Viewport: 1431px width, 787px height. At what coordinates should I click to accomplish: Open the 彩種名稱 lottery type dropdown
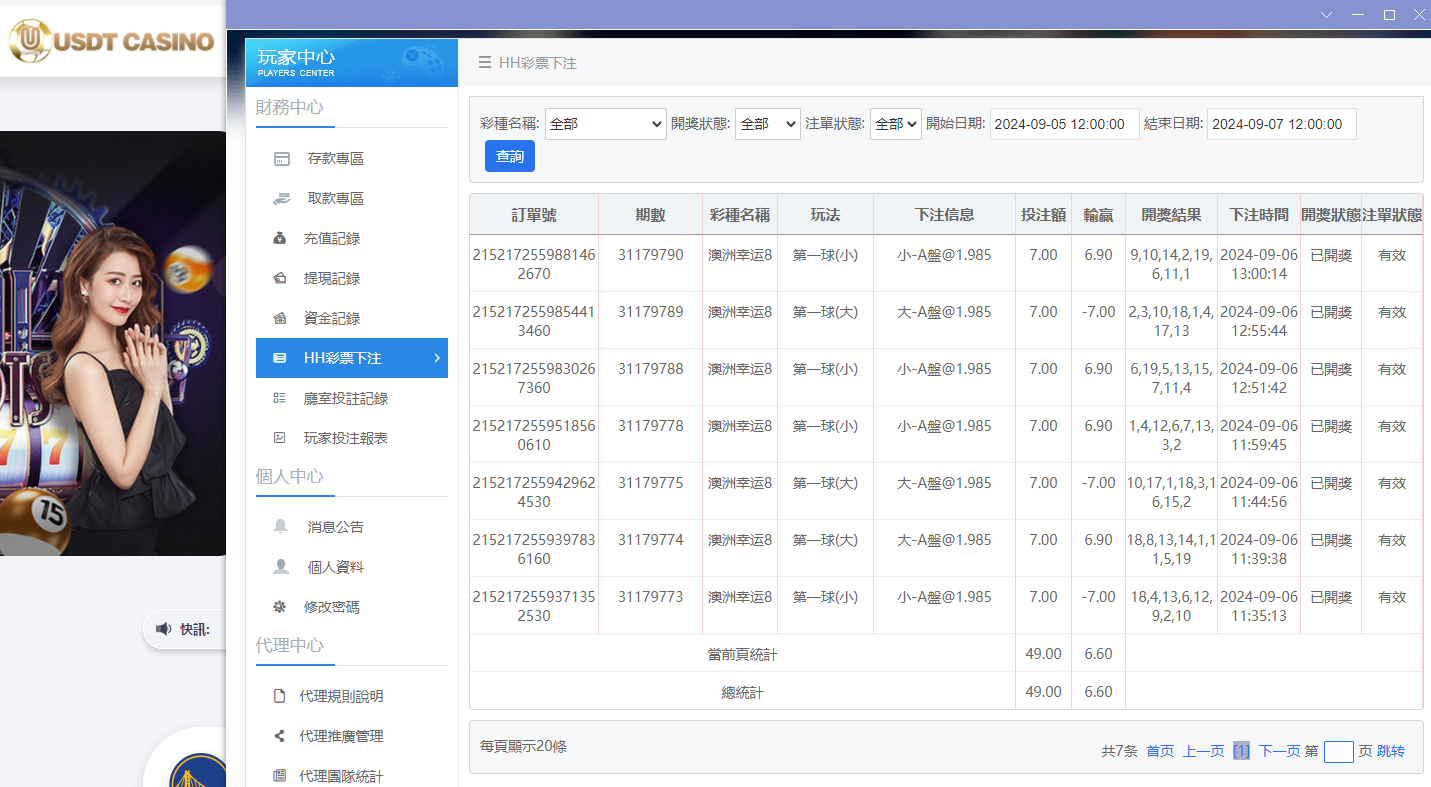[605, 124]
